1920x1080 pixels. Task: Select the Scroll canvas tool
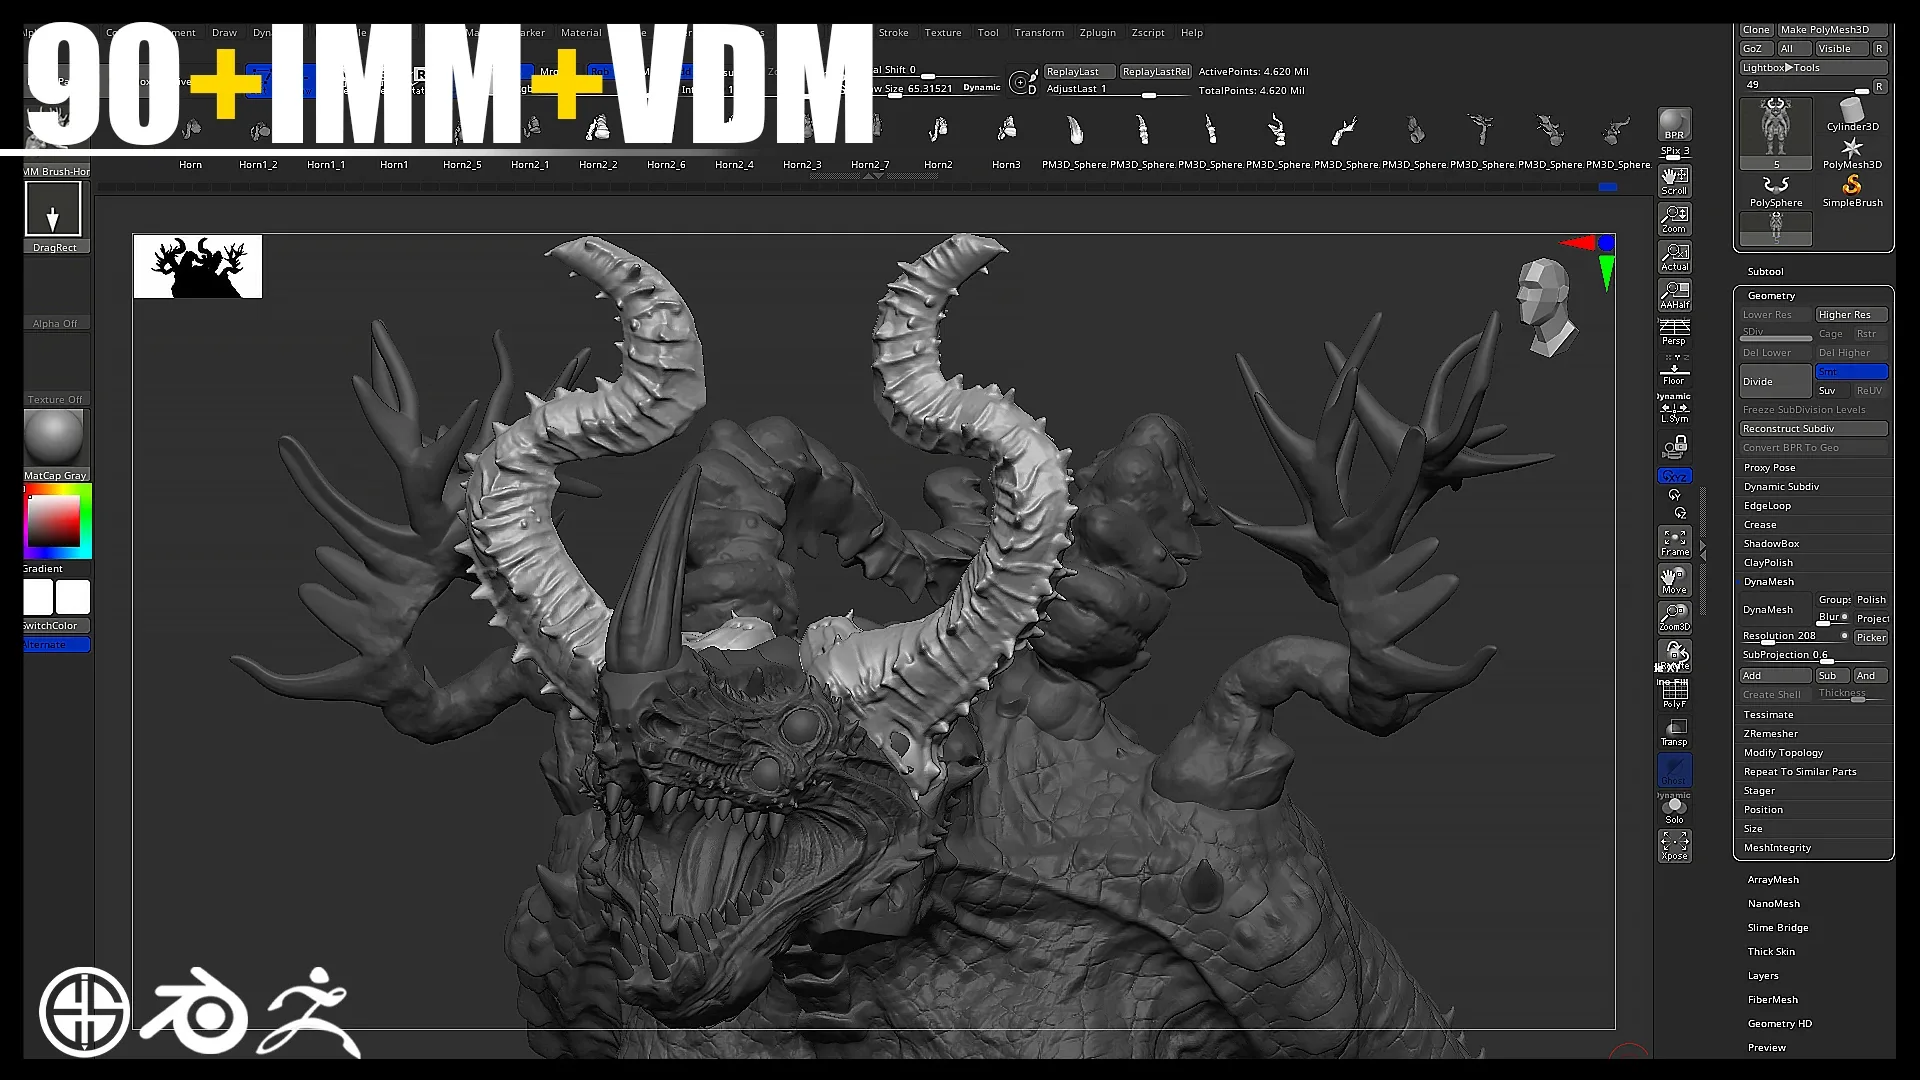[1674, 181]
